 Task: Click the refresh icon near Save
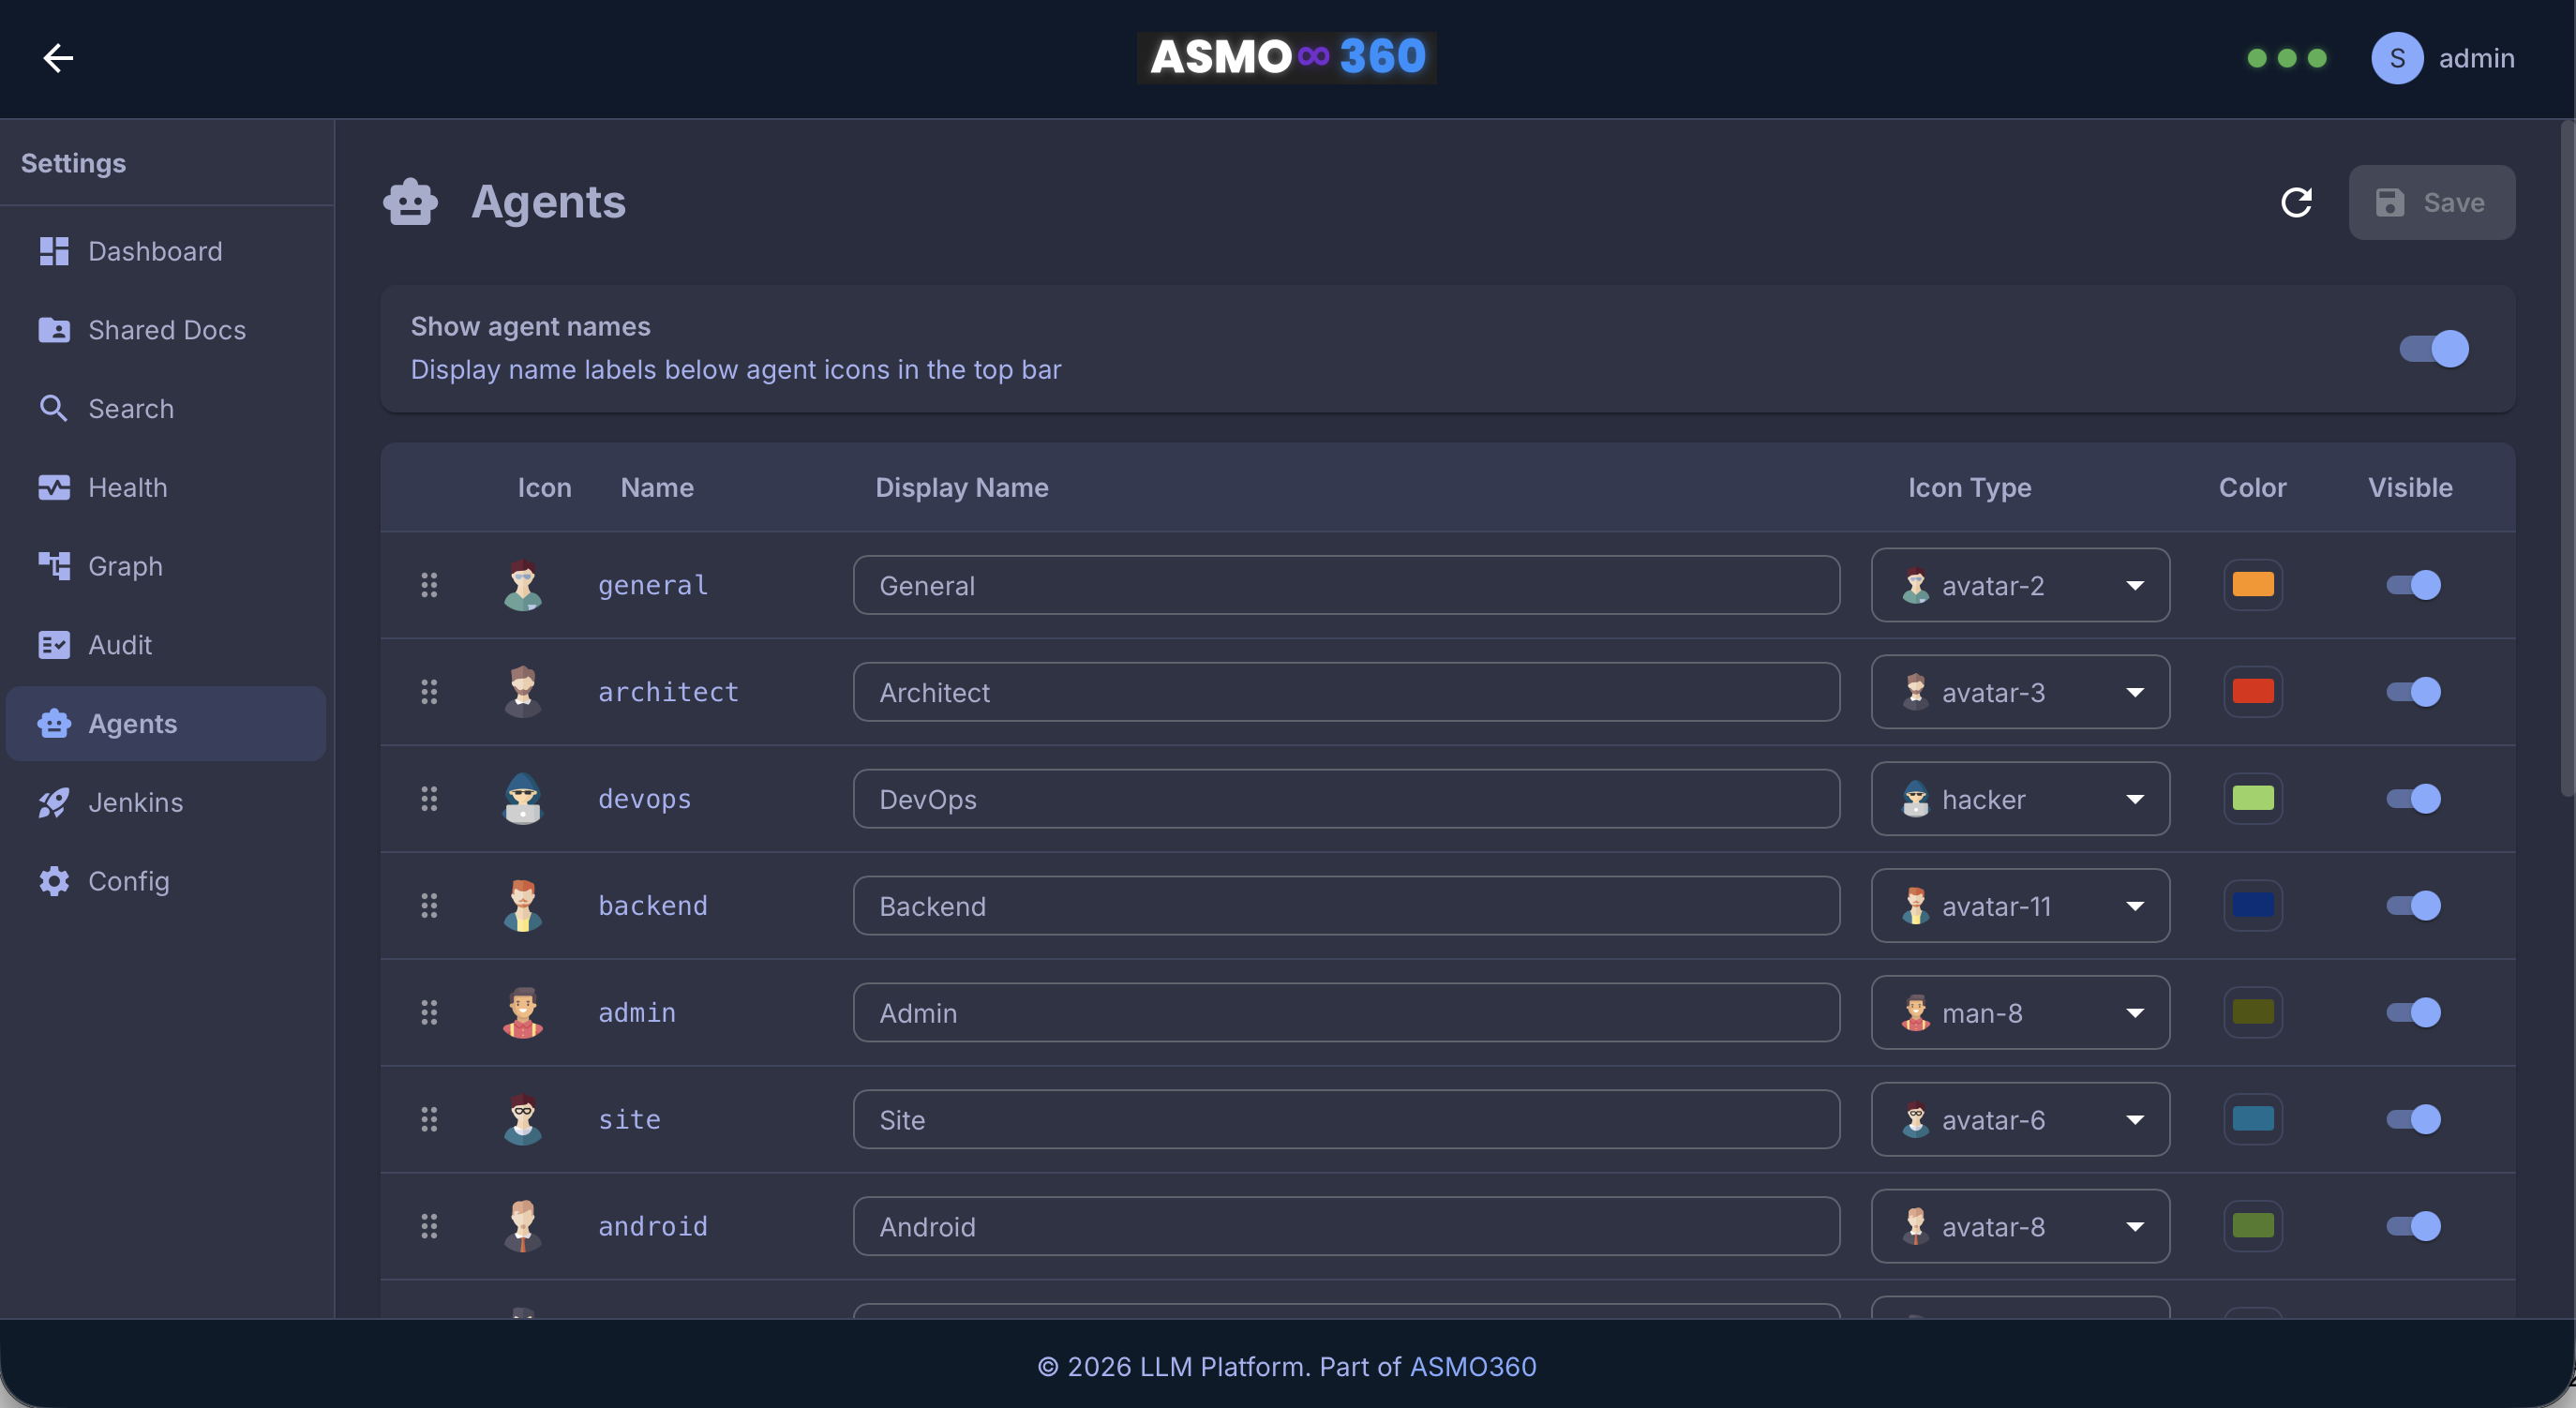coord(2297,202)
